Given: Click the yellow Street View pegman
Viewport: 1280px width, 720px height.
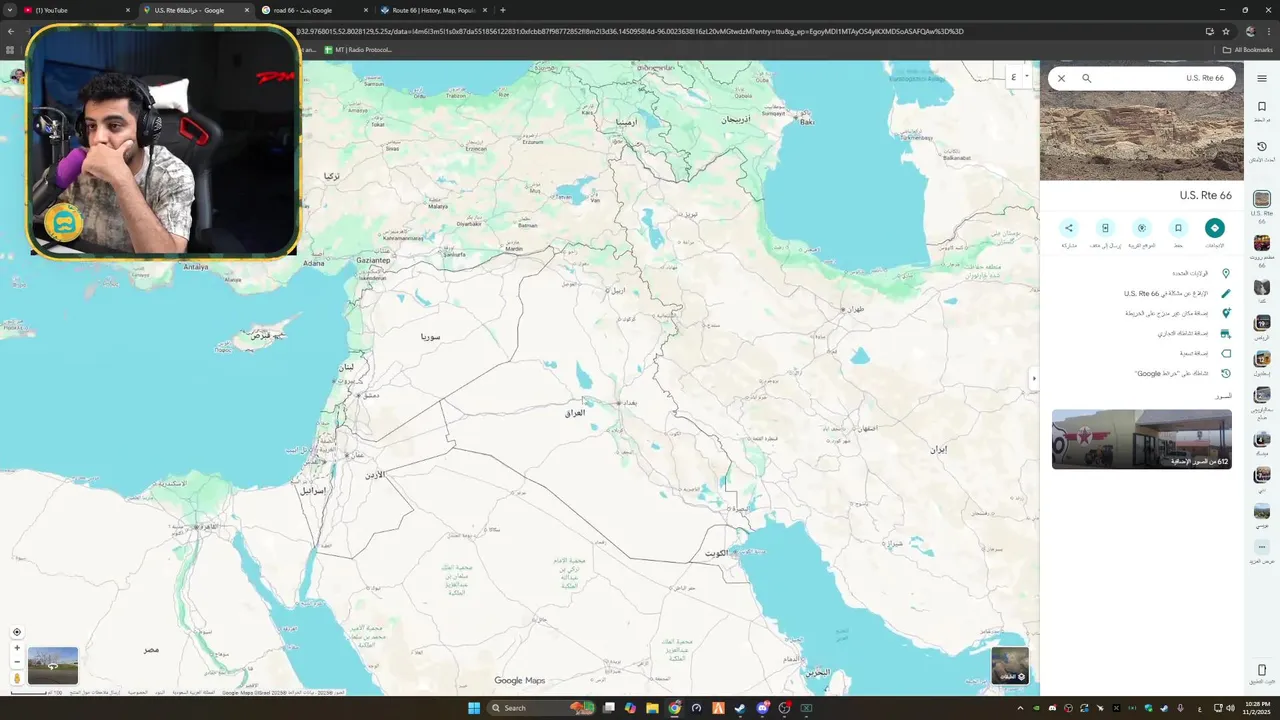Looking at the screenshot, I should point(17,678).
